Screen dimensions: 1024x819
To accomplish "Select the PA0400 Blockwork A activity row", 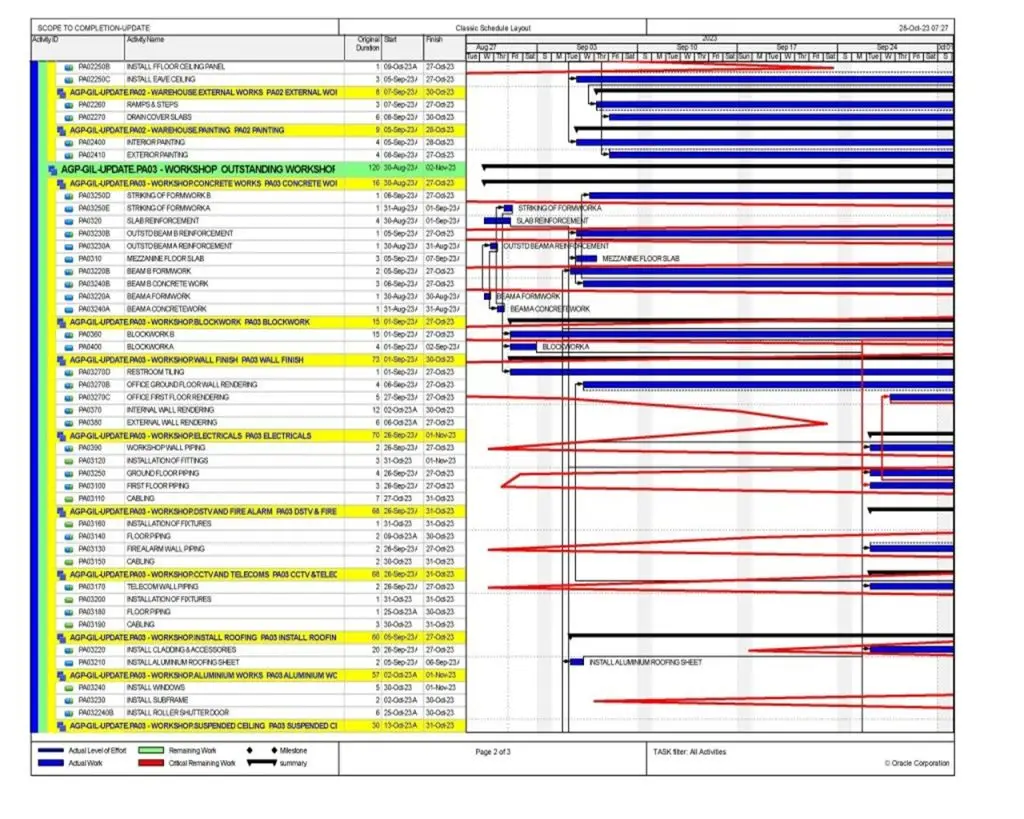I will pos(200,347).
